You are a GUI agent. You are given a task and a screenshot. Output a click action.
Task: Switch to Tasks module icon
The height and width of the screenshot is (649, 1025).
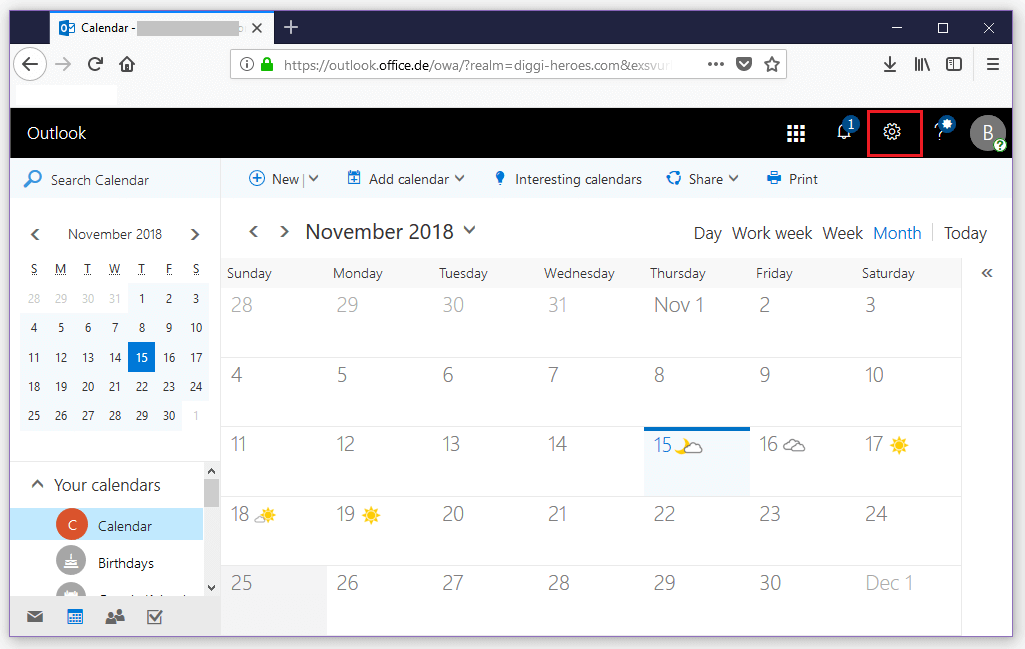coord(155,616)
